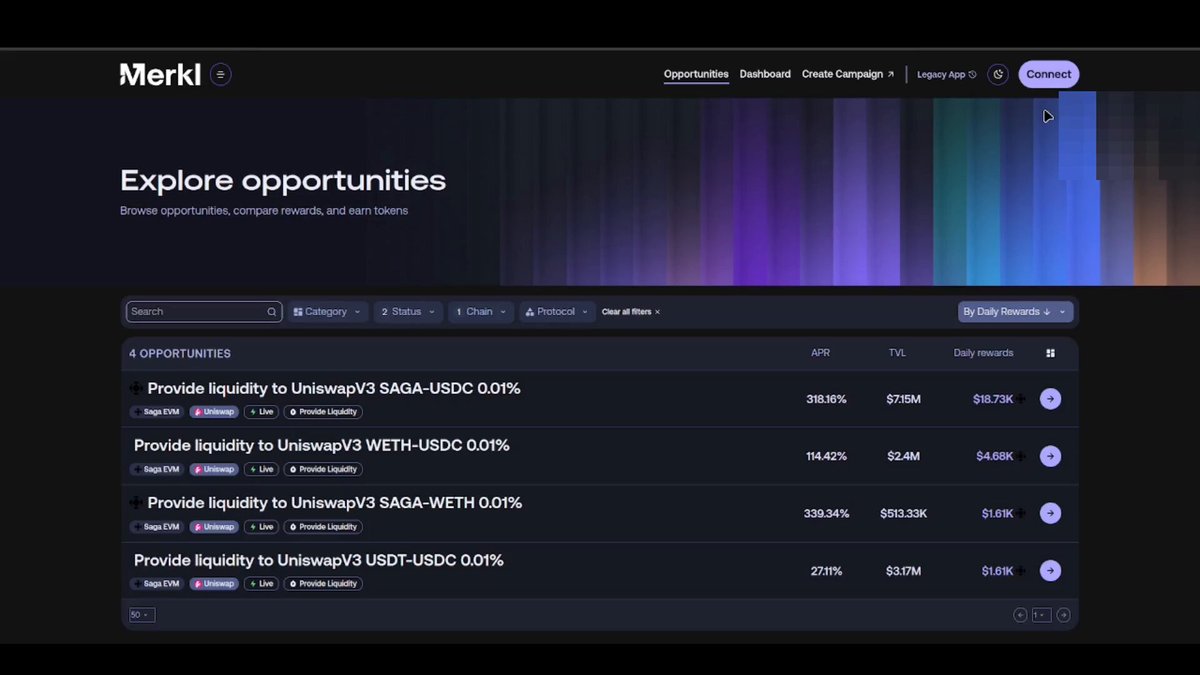1200x675 pixels.
Task: Sort by the APR column header
Action: tap(820, 353)
